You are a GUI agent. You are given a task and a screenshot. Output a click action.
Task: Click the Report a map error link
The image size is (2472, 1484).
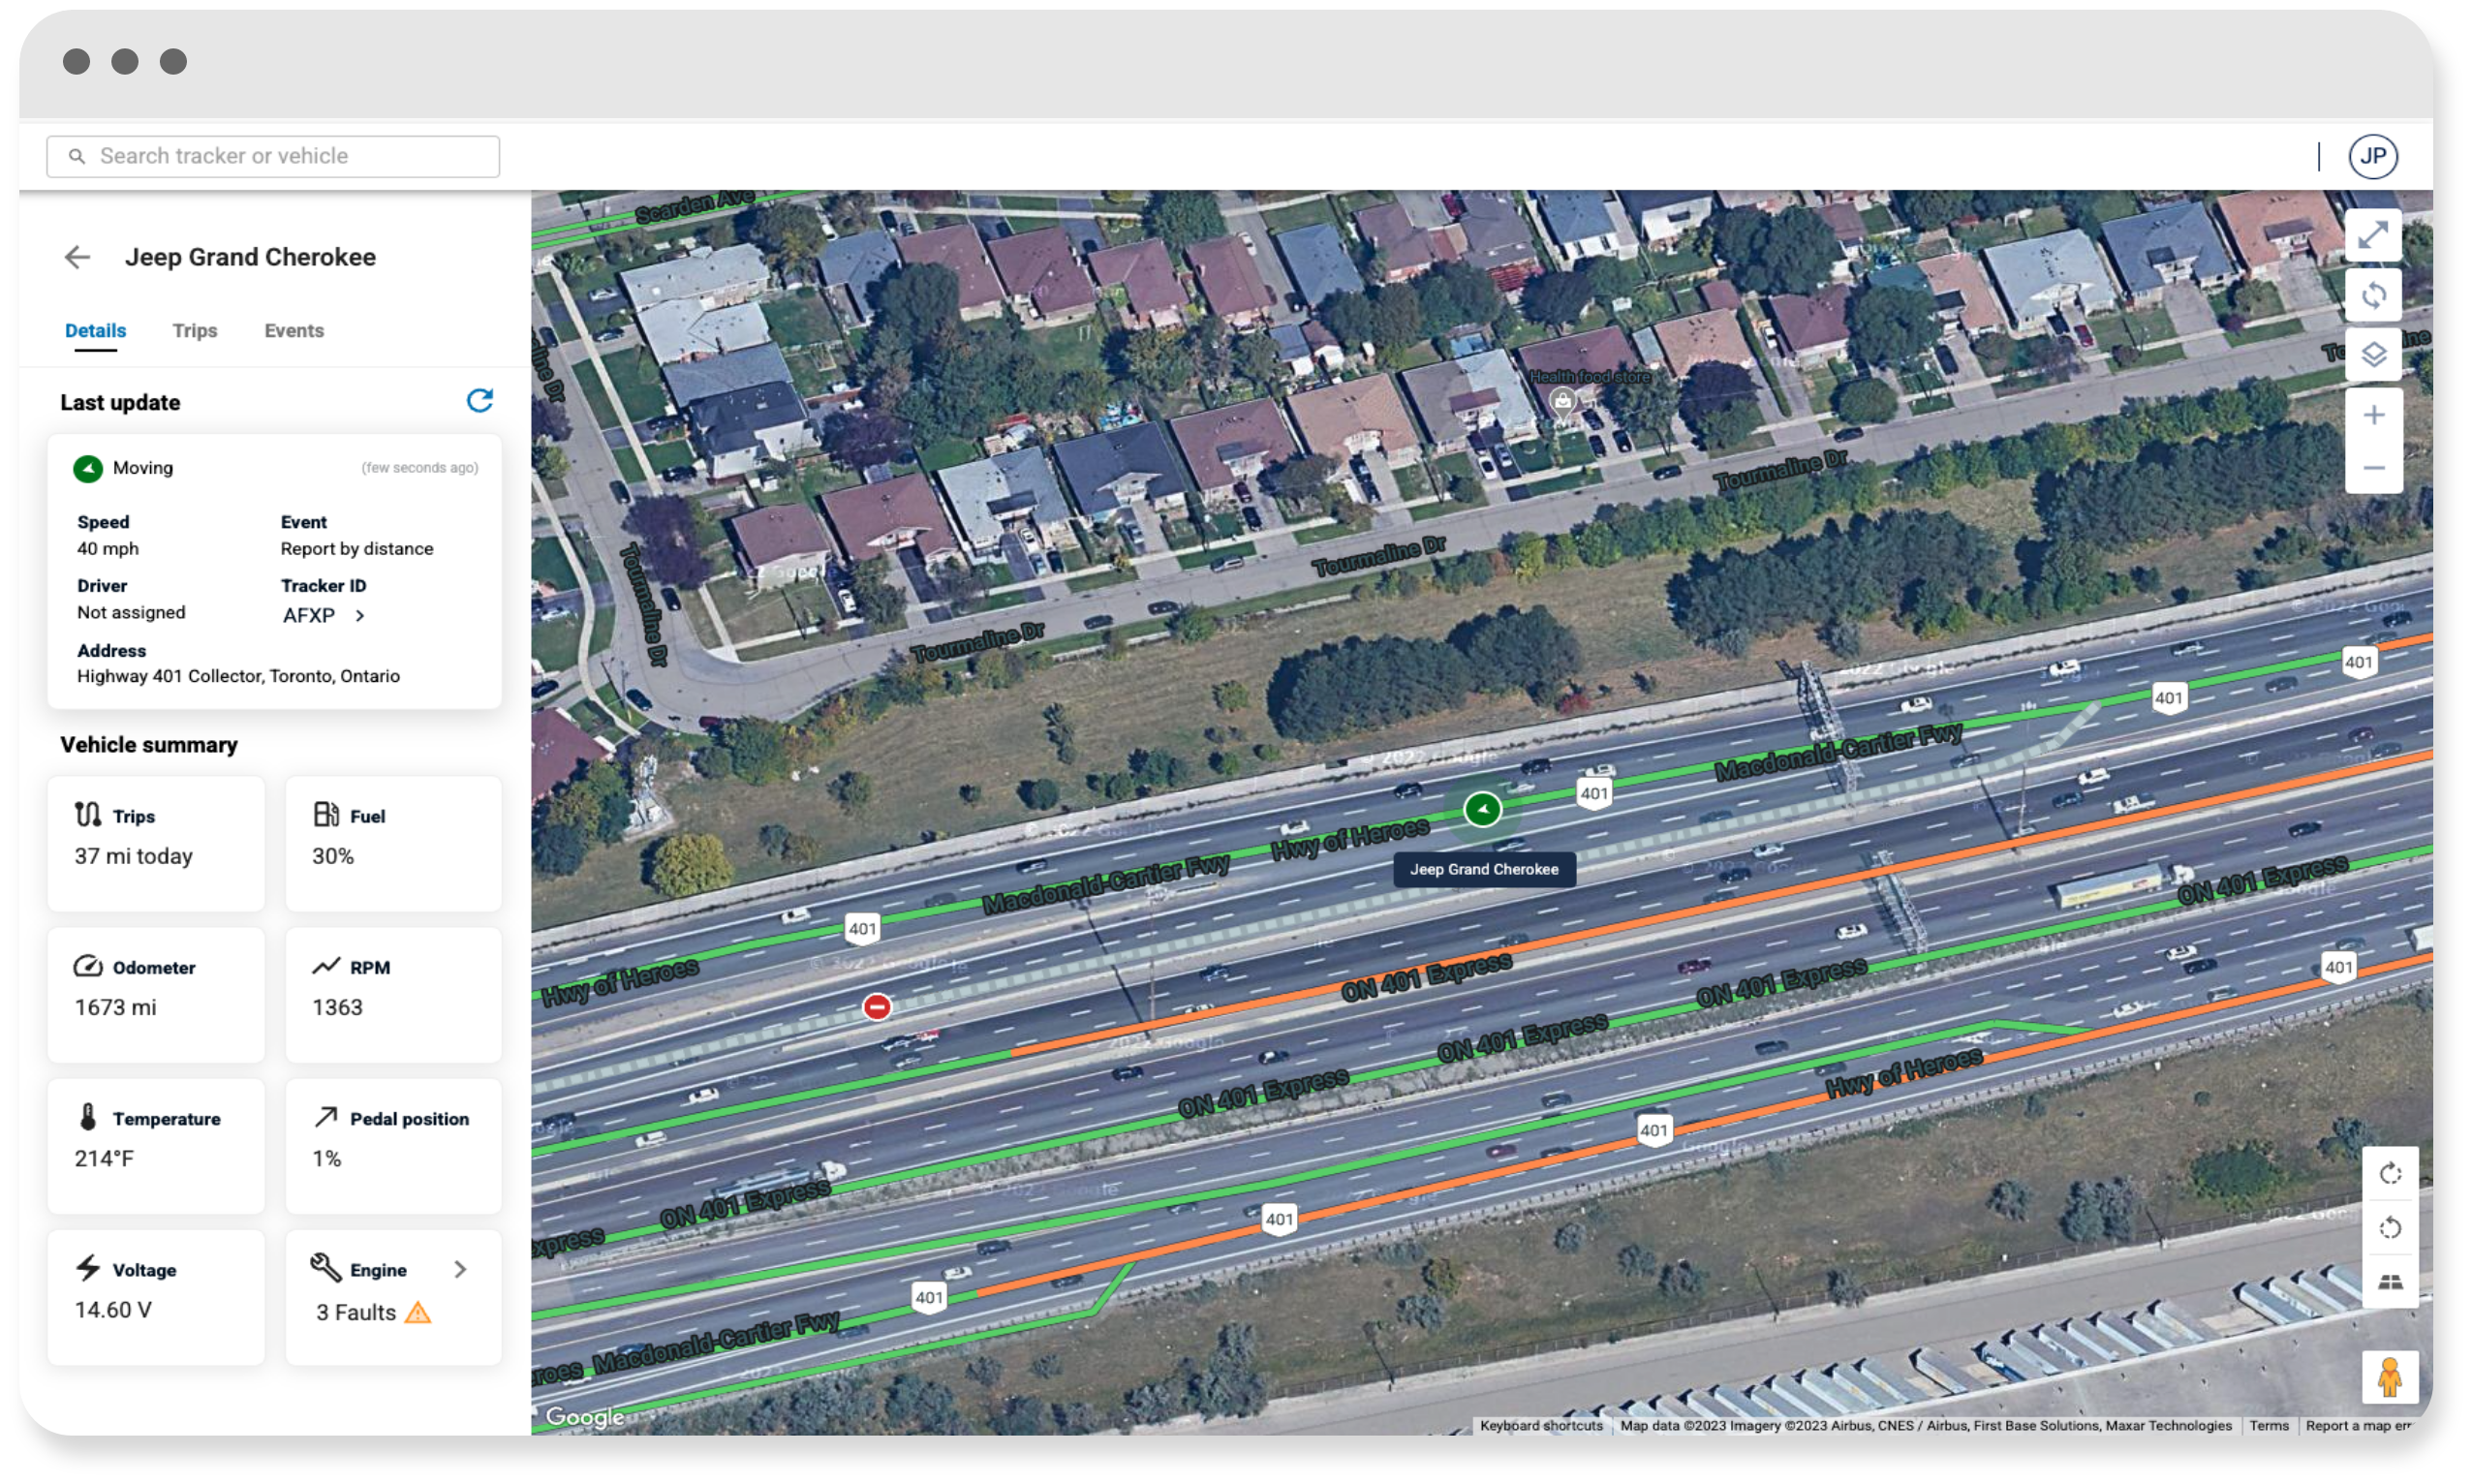click(2357, 1426)
